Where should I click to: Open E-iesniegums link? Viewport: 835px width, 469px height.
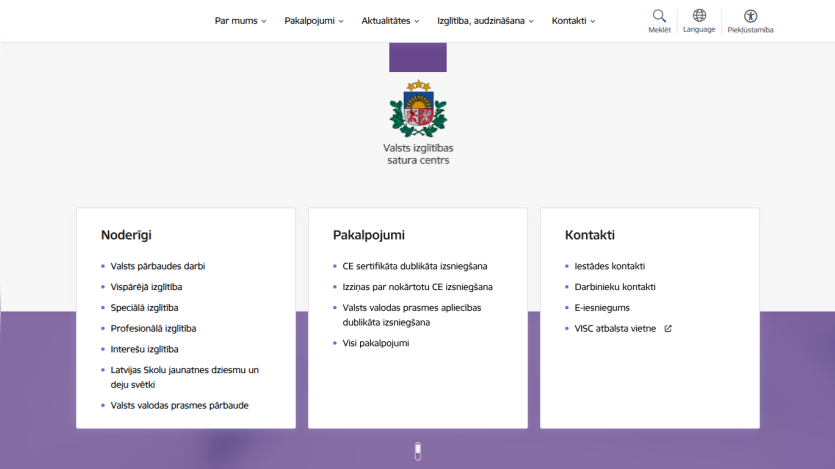[602, 308]
